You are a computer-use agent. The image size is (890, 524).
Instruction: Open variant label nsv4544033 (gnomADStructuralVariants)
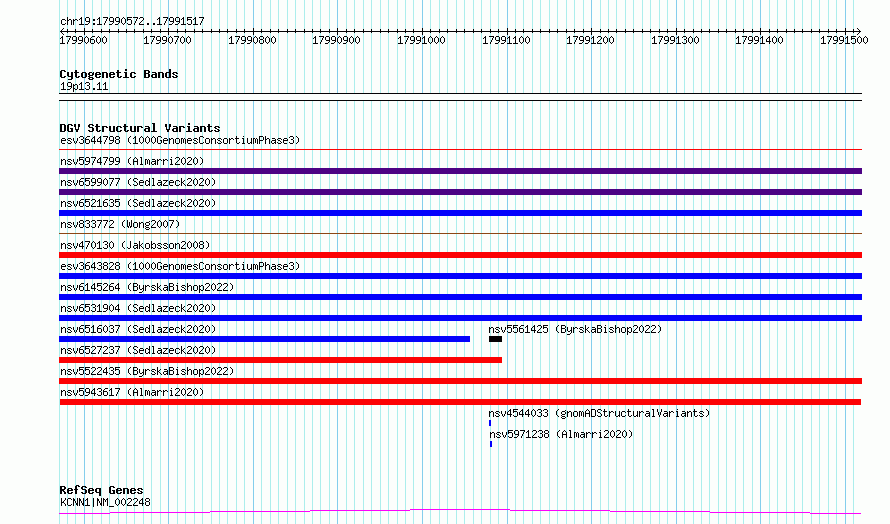(x=599, y=413)
